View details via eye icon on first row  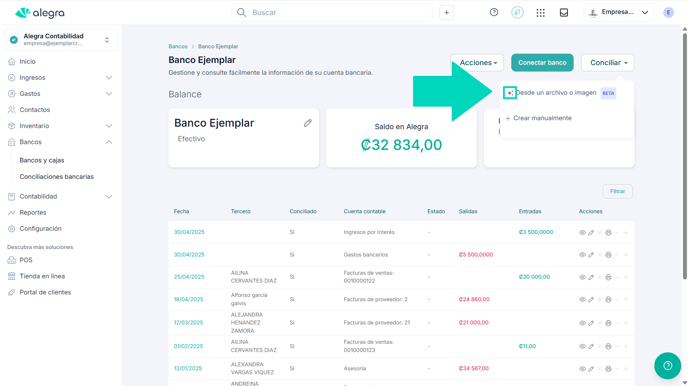pyautogui.click(x=582, y=232)
